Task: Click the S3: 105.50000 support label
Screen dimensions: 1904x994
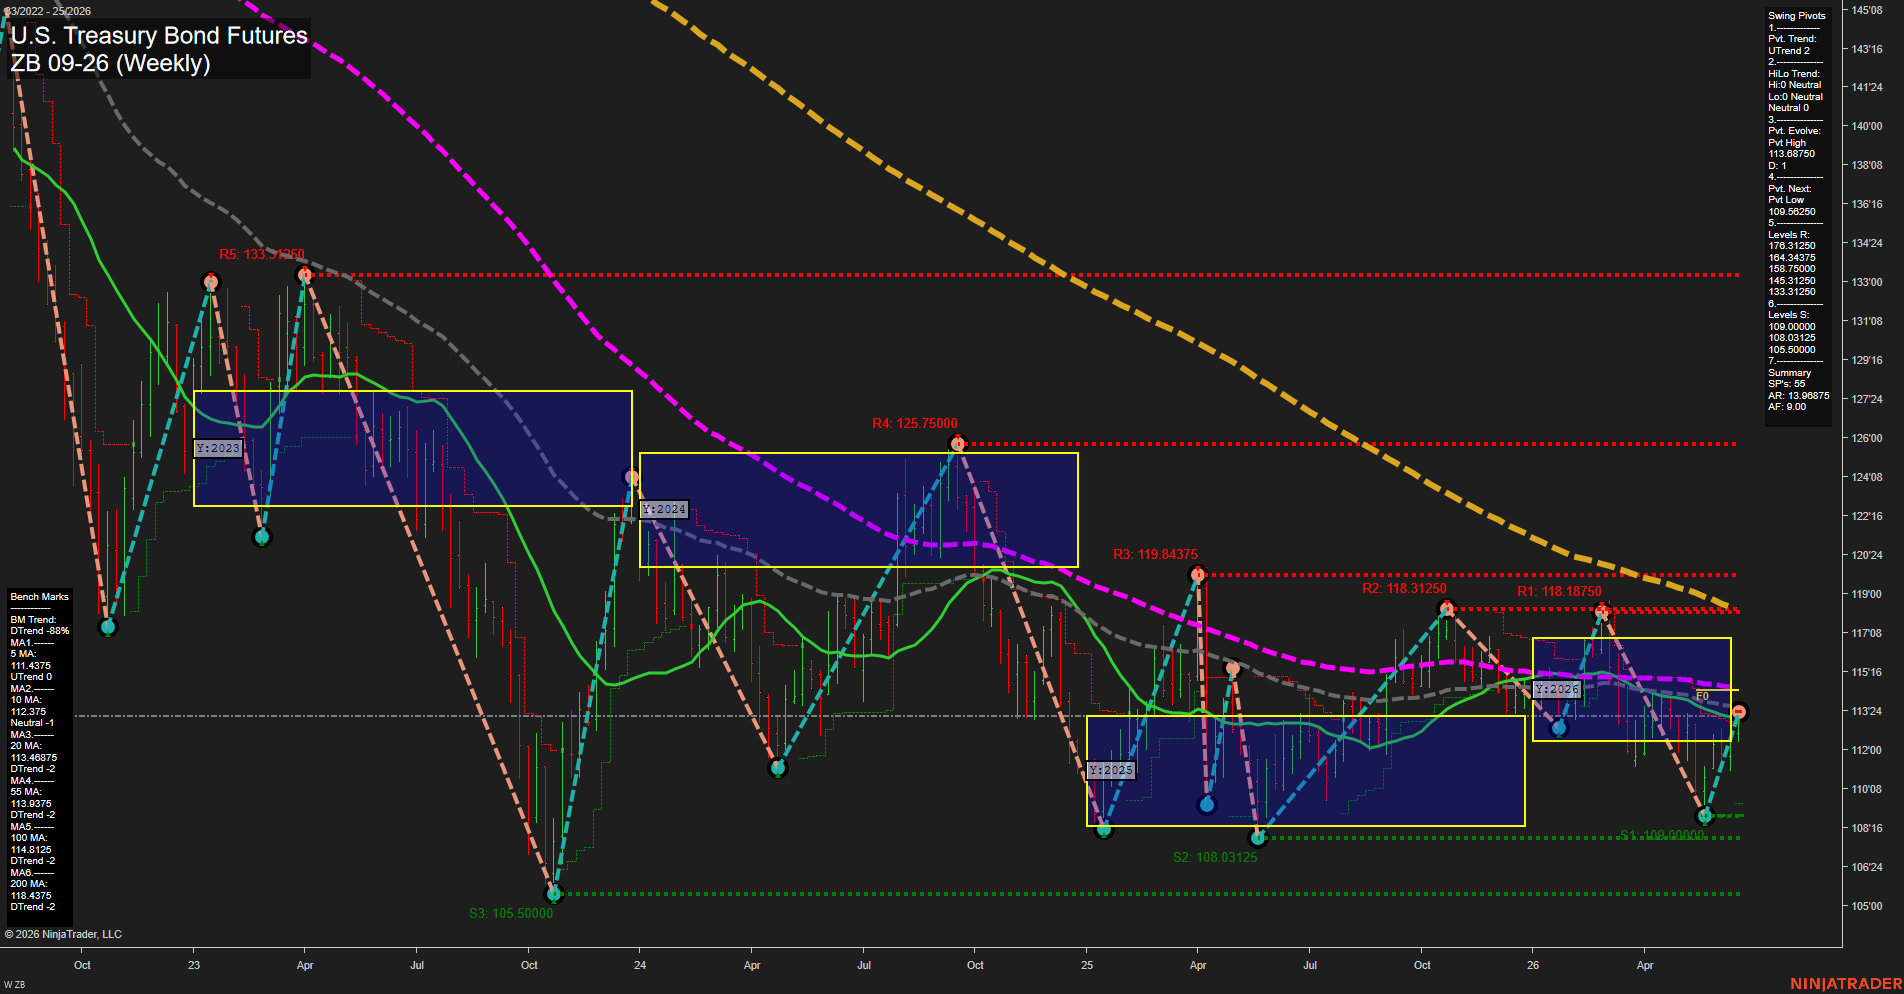Action: [x=511, y=913]
